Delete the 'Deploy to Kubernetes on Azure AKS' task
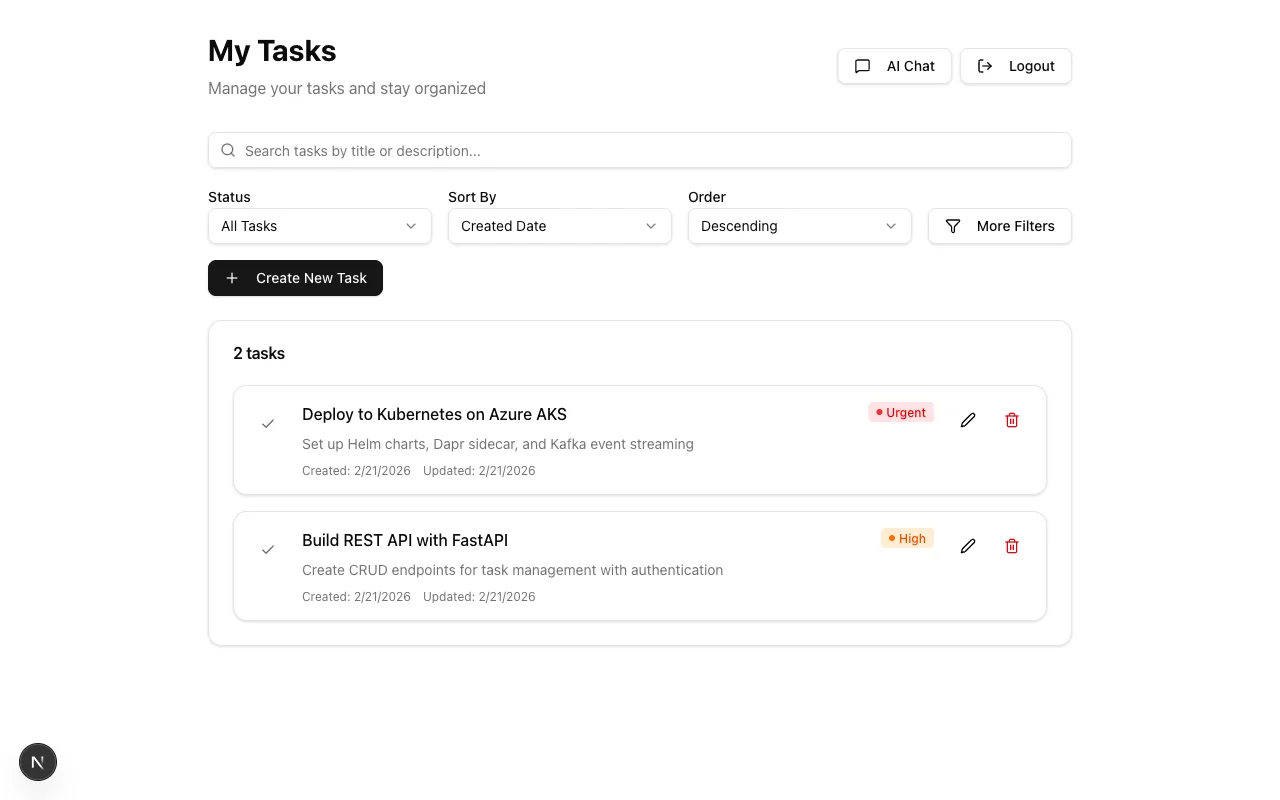 point(1011,419)
